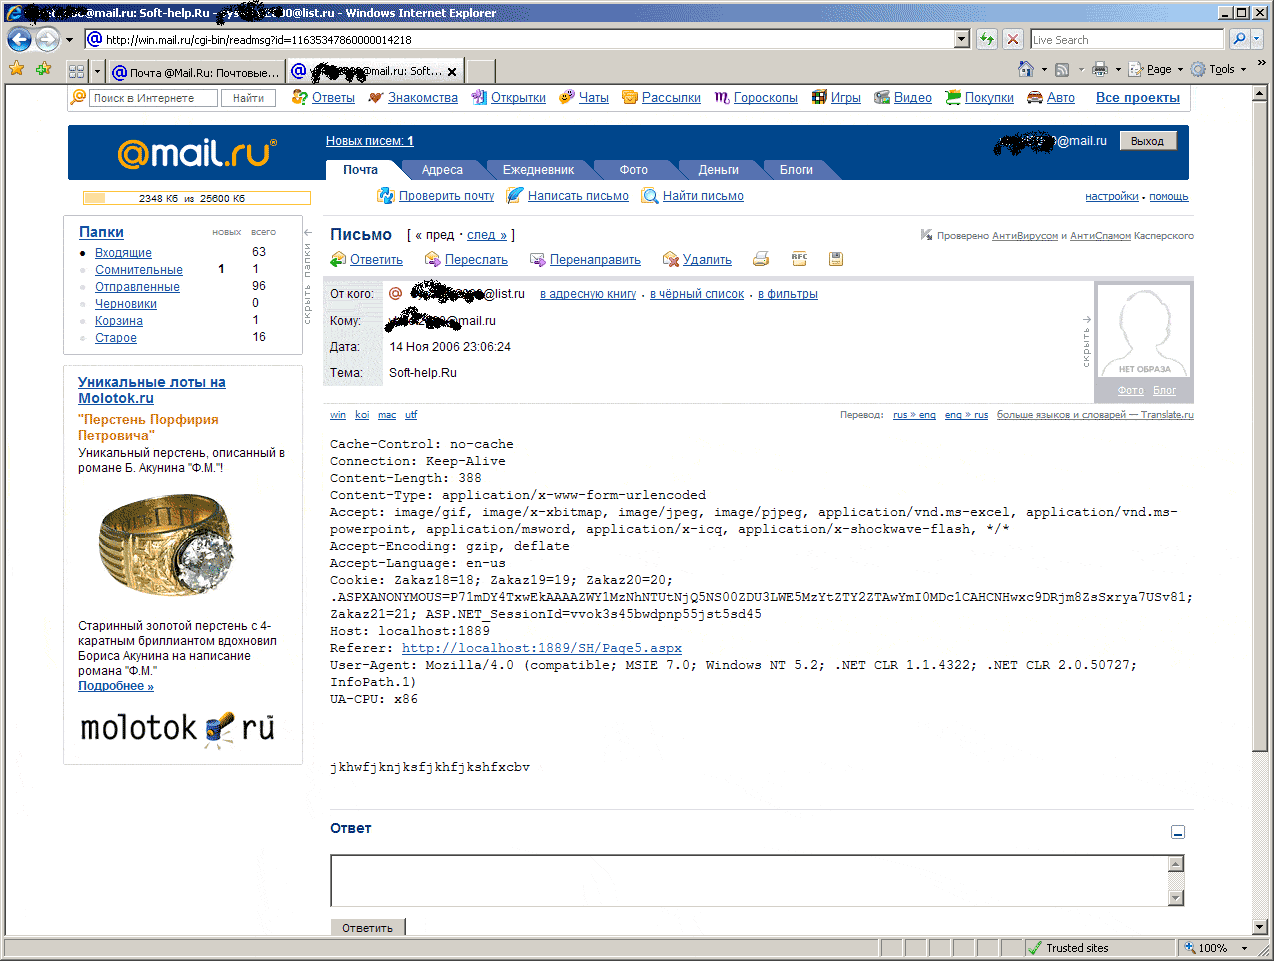Go back with the browser Back button
Screen dimensions: 1274x961
point(19,39)
